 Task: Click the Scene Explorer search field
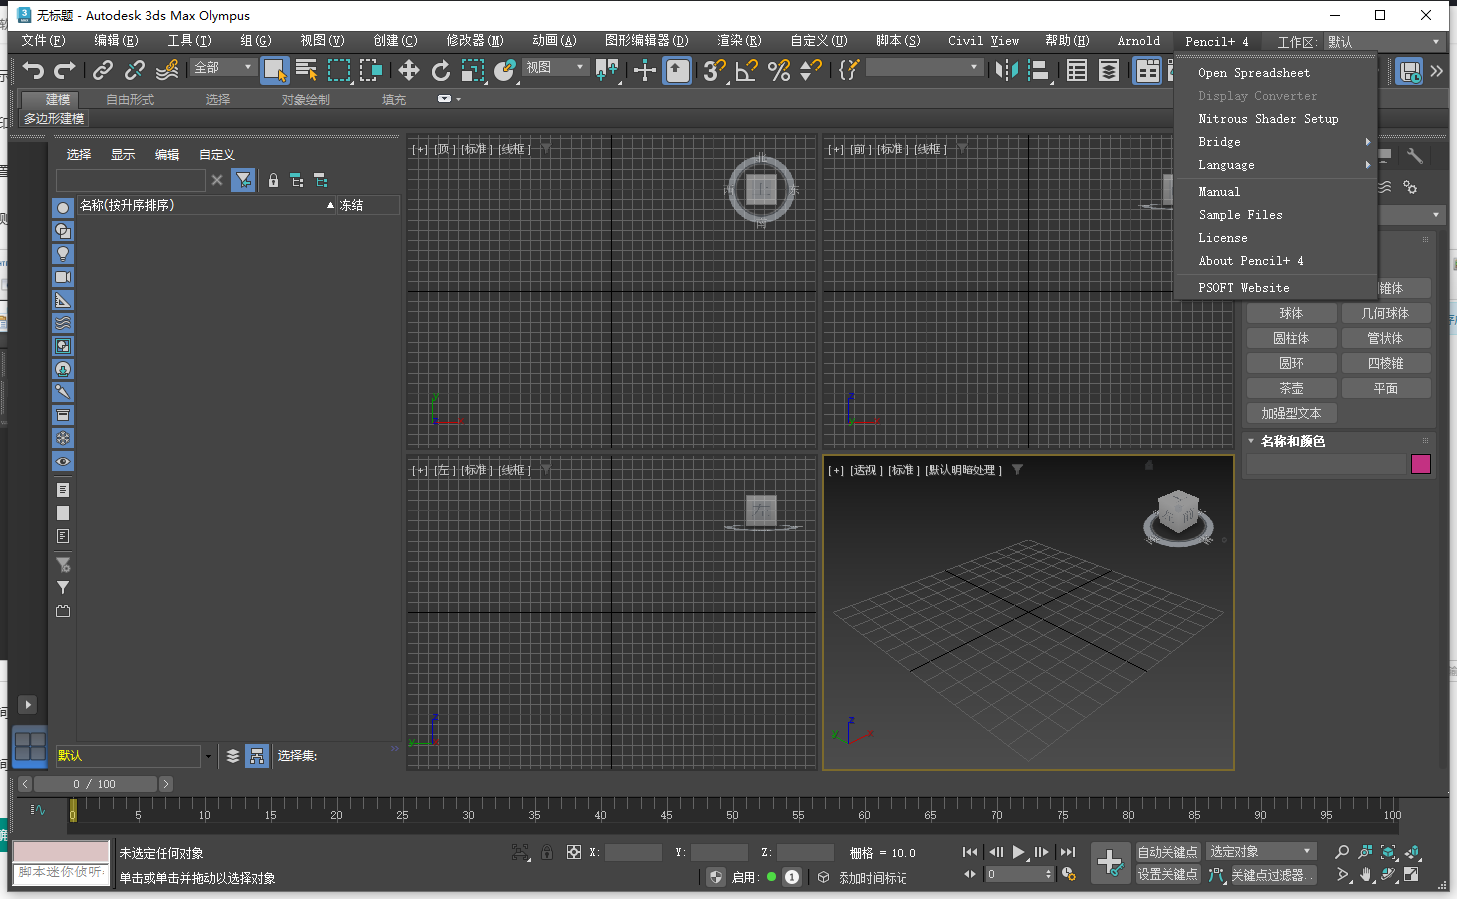131,180
